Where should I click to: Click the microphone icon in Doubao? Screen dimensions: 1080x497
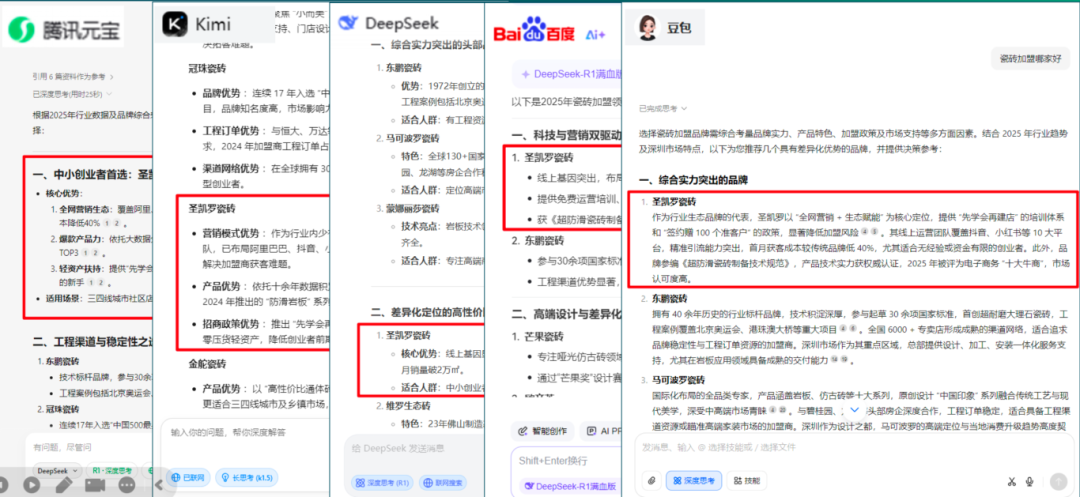1030,481
